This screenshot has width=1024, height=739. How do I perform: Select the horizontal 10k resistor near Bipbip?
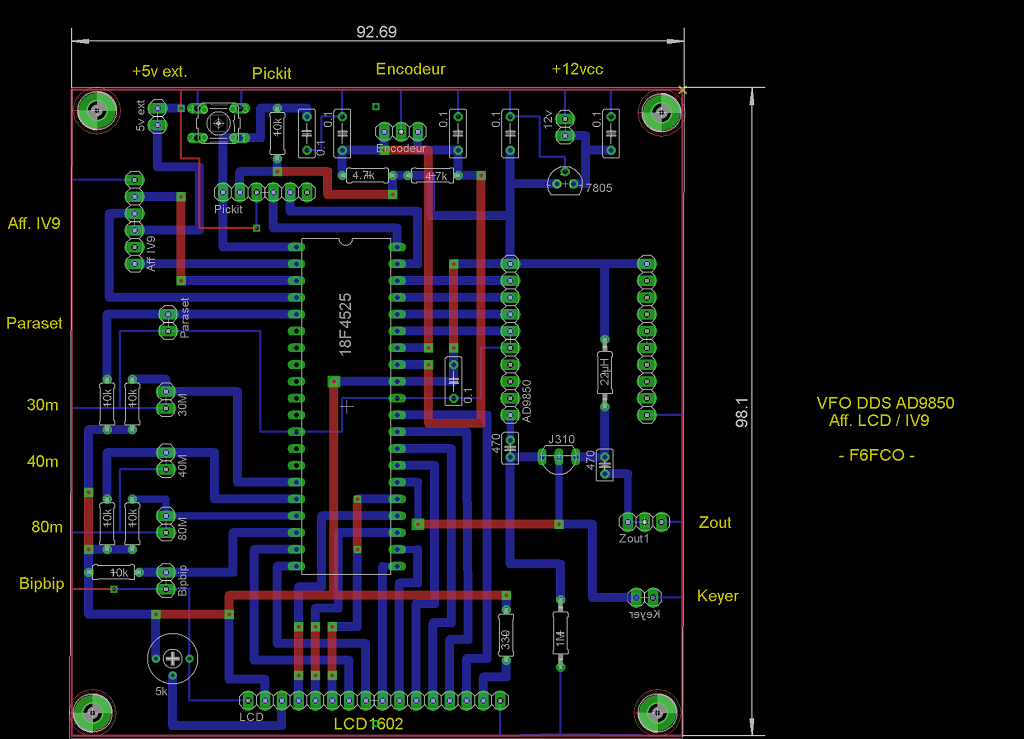pyautogui.click(x=114, y=573)
